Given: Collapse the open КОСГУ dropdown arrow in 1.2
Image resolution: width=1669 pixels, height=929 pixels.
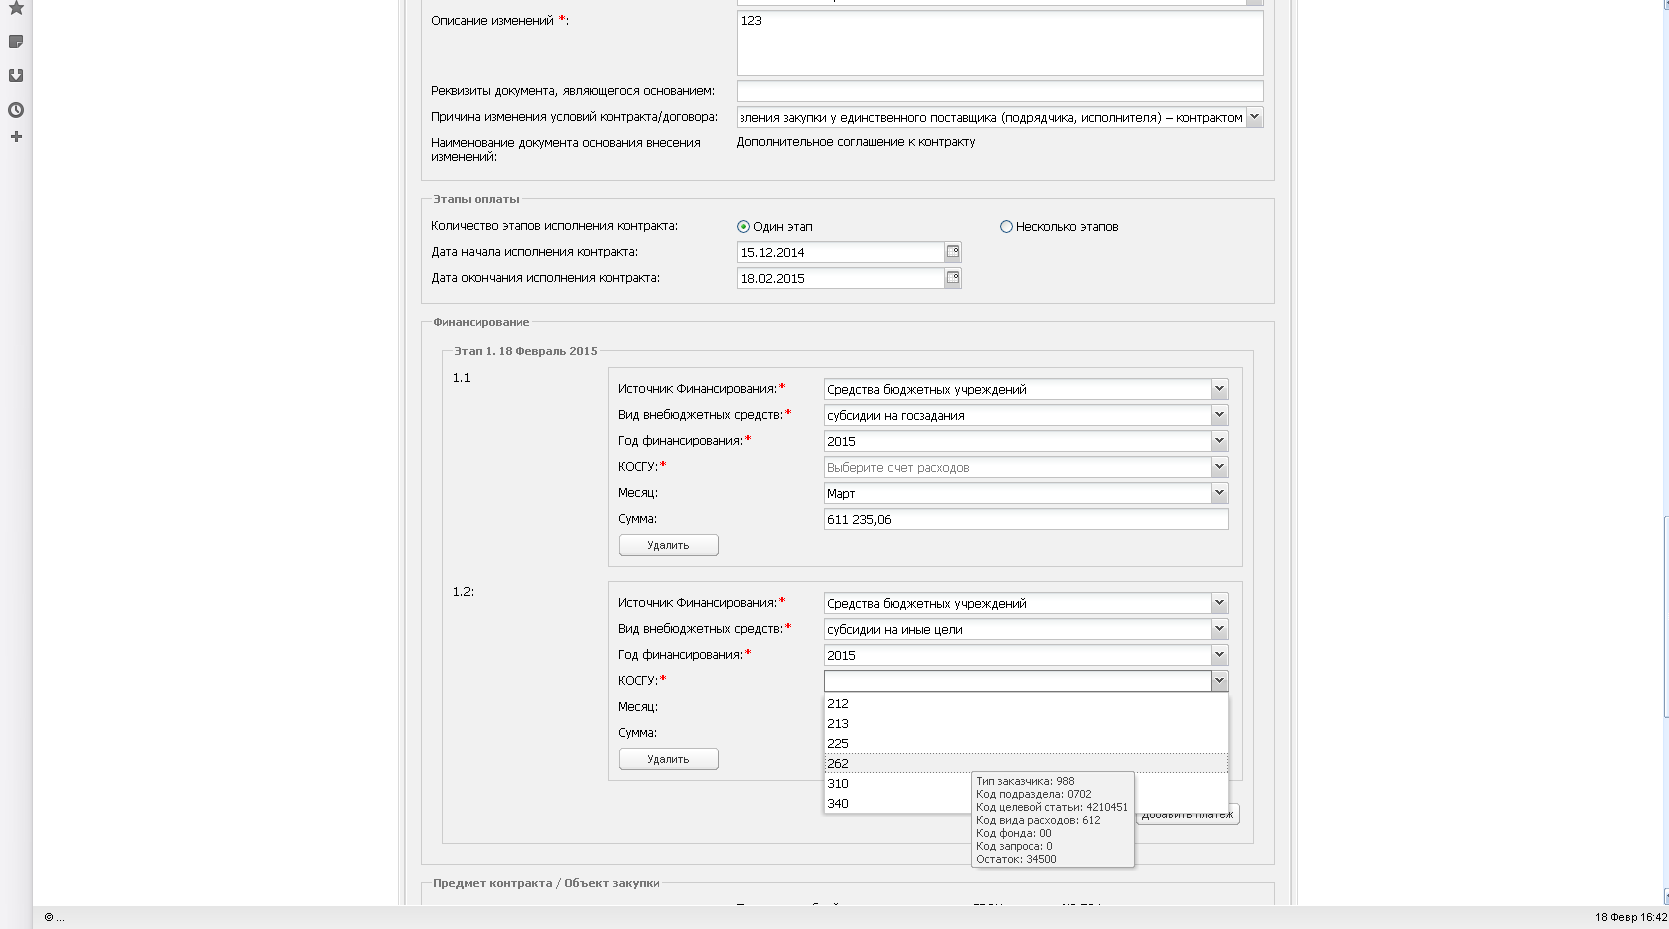Looking at the screenshot, I should tap(1219, 681).
